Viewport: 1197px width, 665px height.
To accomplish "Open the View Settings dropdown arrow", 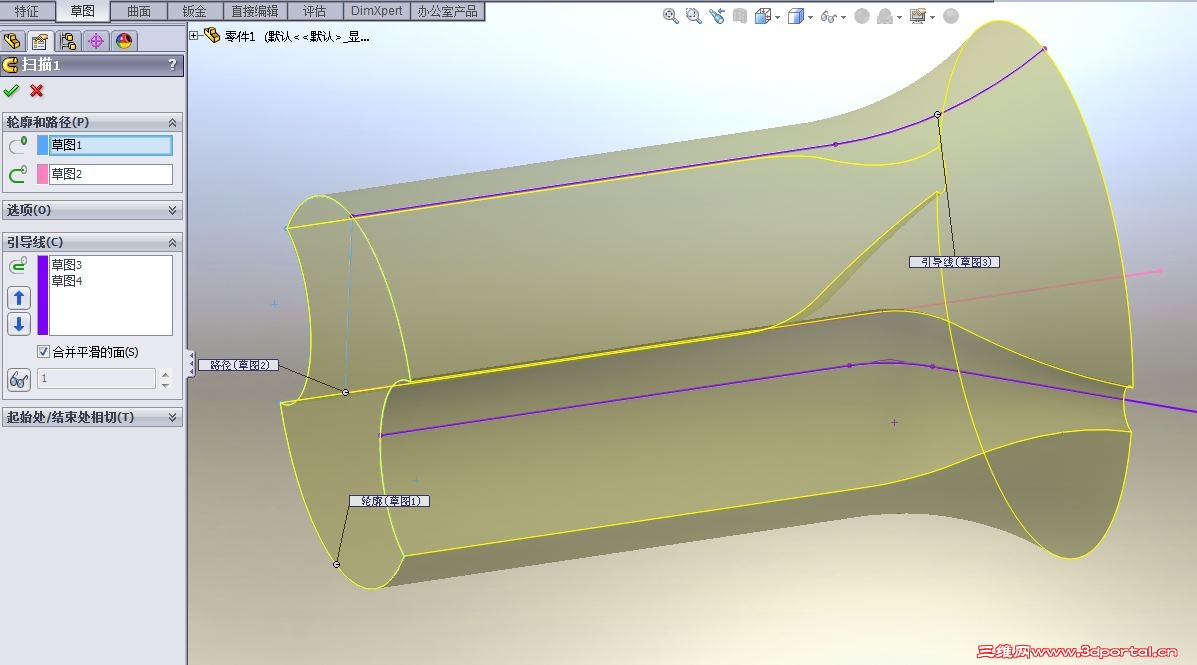I will (x=932, y=18).
